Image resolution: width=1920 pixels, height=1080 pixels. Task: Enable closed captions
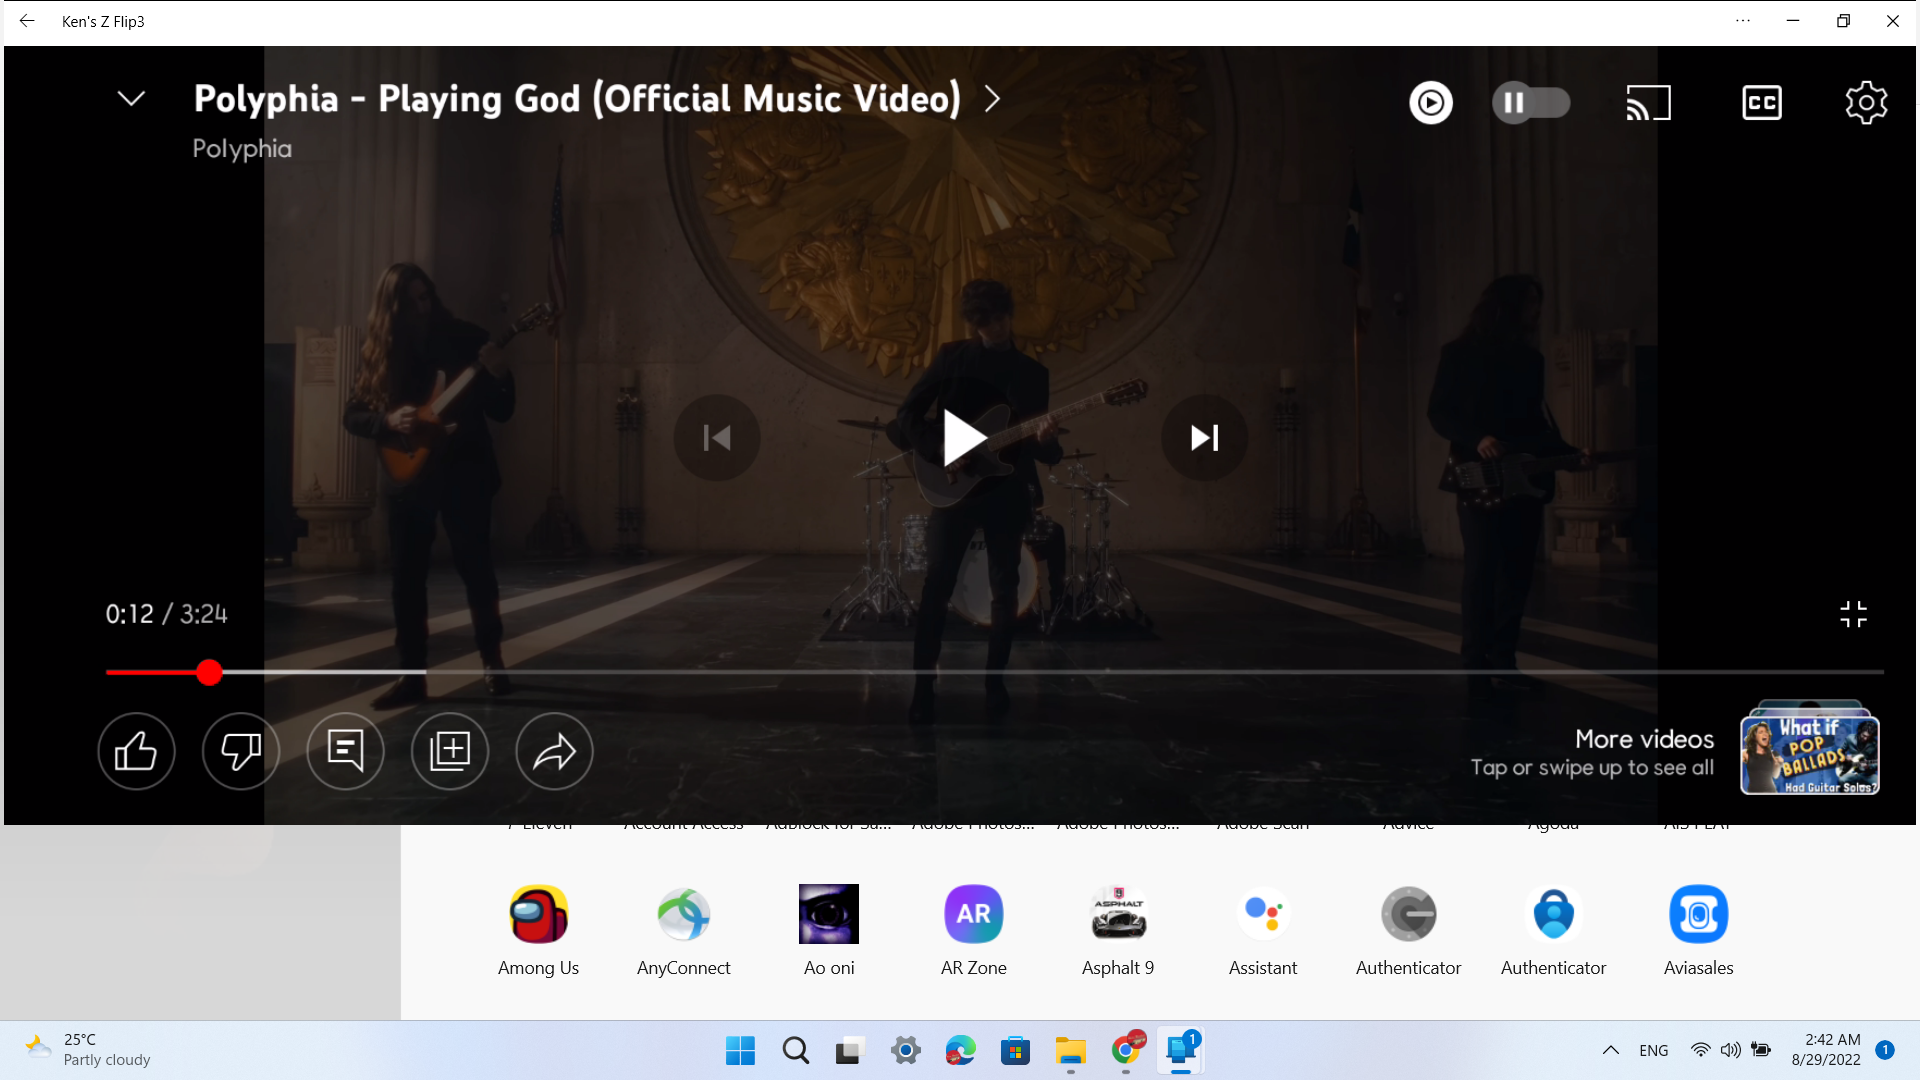point(1762,101)
